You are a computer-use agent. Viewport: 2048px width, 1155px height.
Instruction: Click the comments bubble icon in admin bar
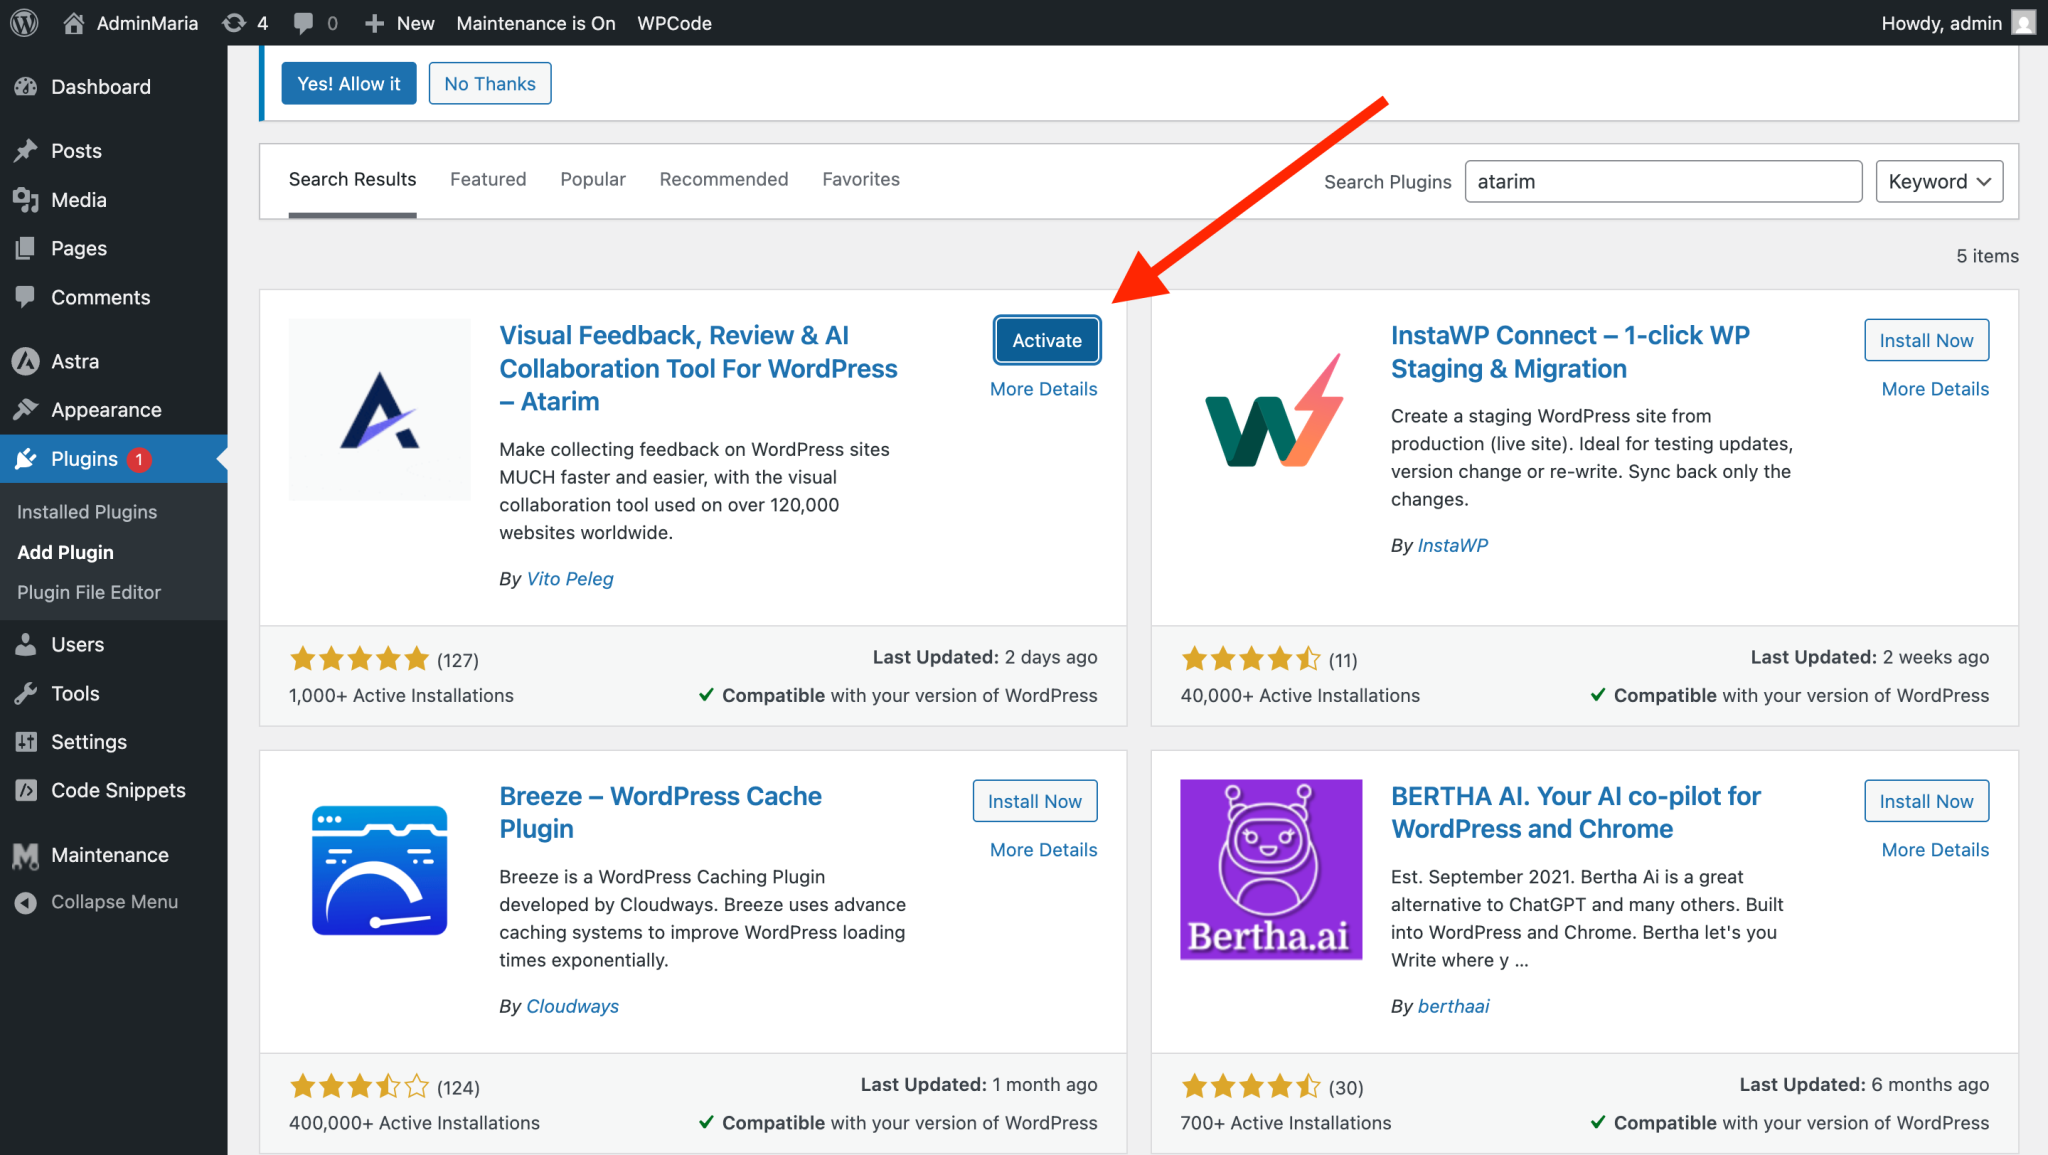pos(303,22)
